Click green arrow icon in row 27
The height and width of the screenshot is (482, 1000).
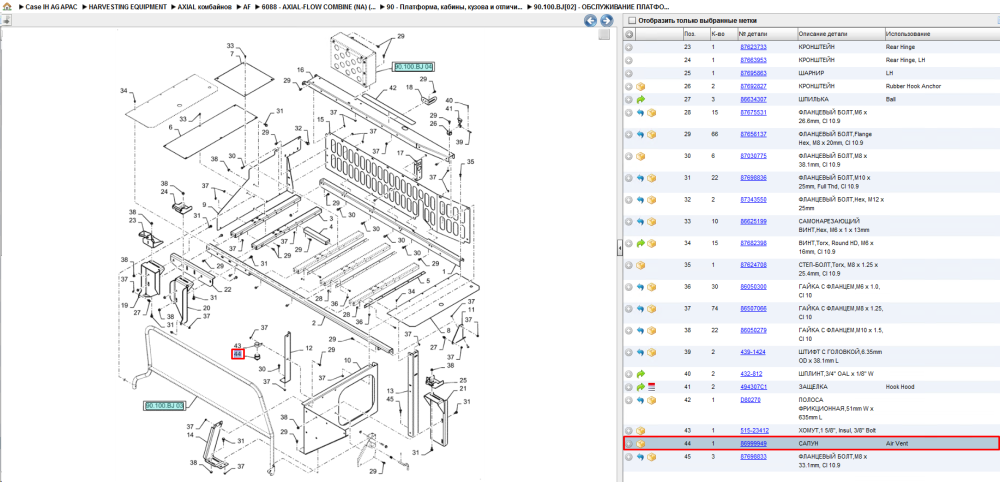click(x=641, y=99)
